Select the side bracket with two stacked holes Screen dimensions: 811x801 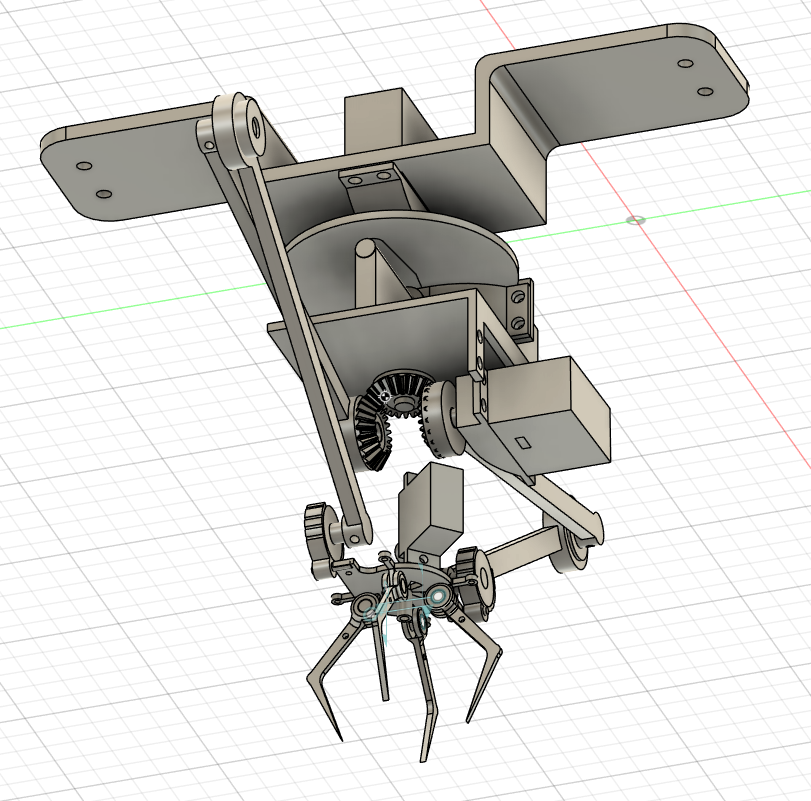pos(520,311)
